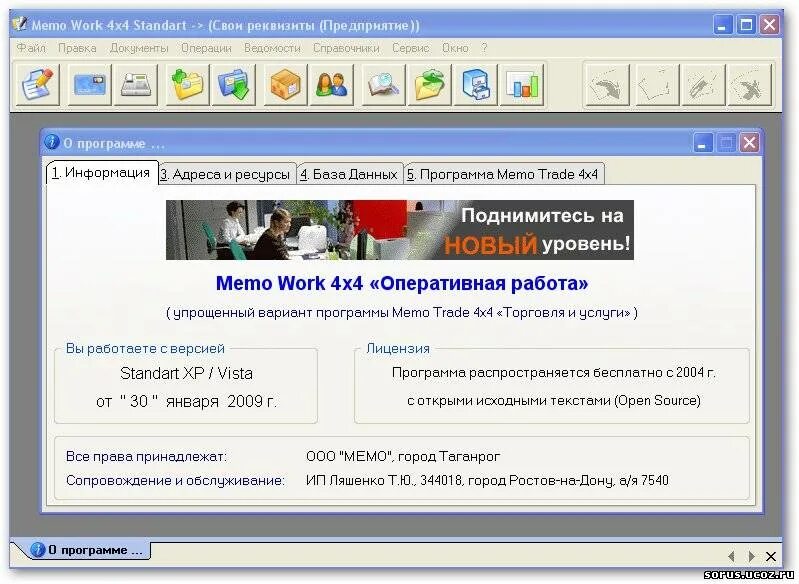This screenshot has width=799, height=584.
Task: Open the Файл menu
Action: [31, 48]
